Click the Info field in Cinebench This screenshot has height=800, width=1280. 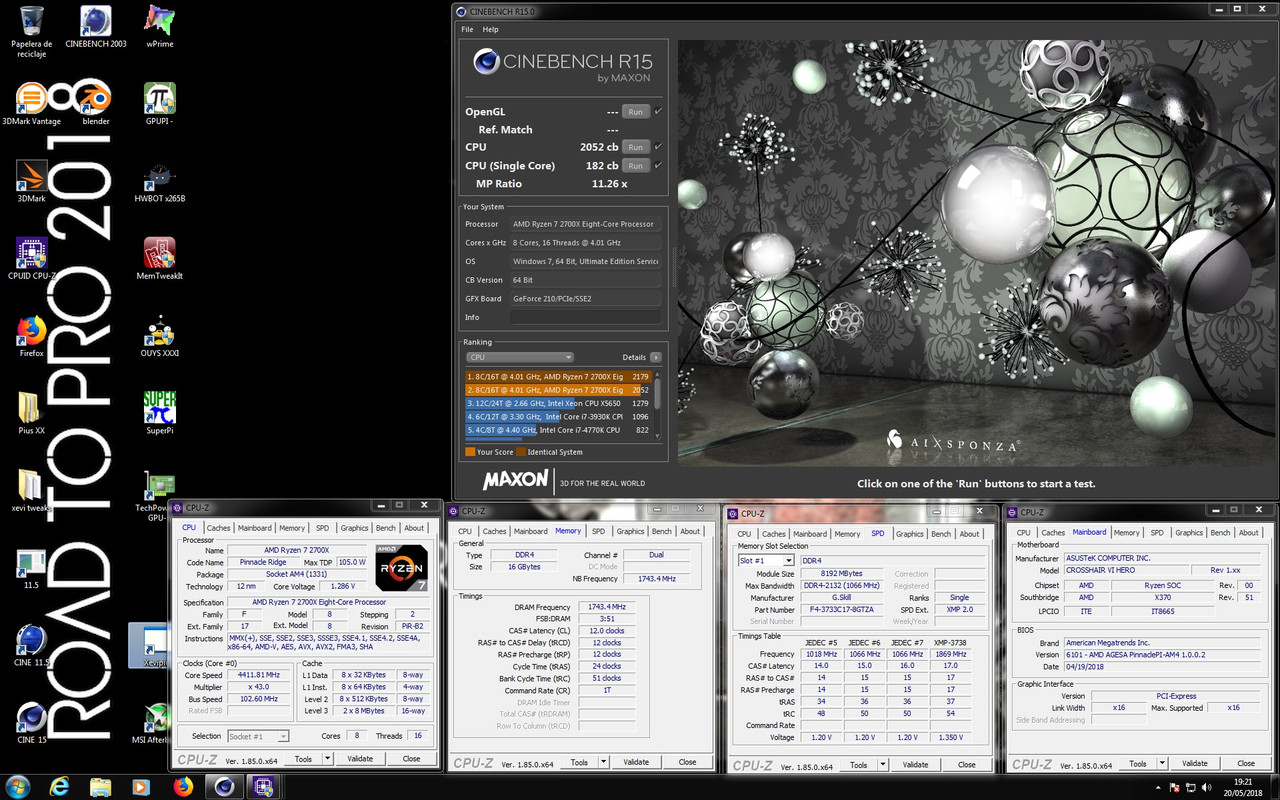[587, 317]
